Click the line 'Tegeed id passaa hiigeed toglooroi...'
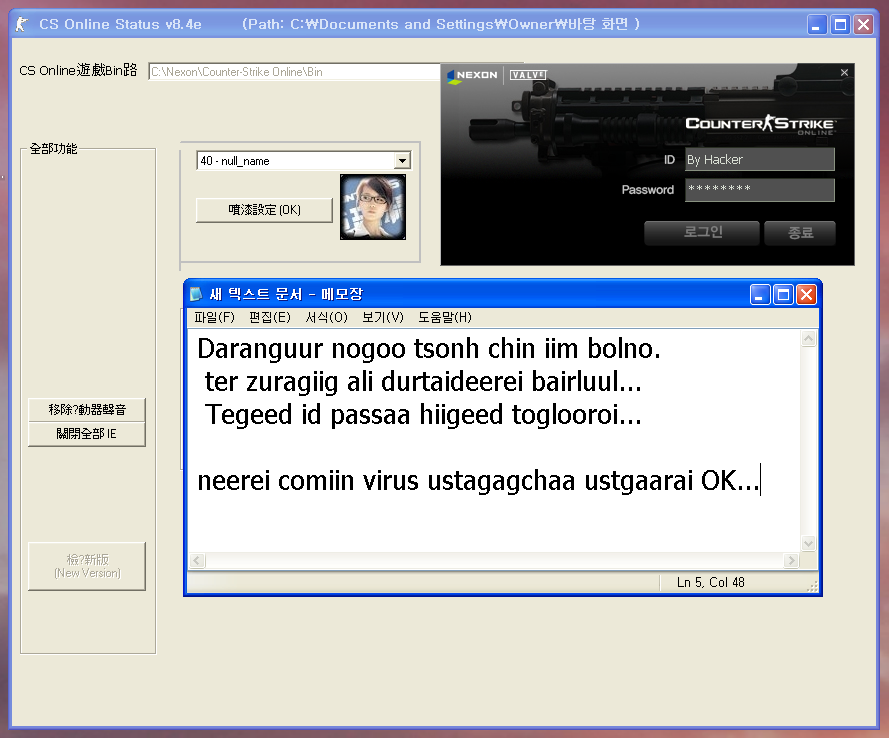The height and width of the screenshot is (738, 889). coord(423,414)
